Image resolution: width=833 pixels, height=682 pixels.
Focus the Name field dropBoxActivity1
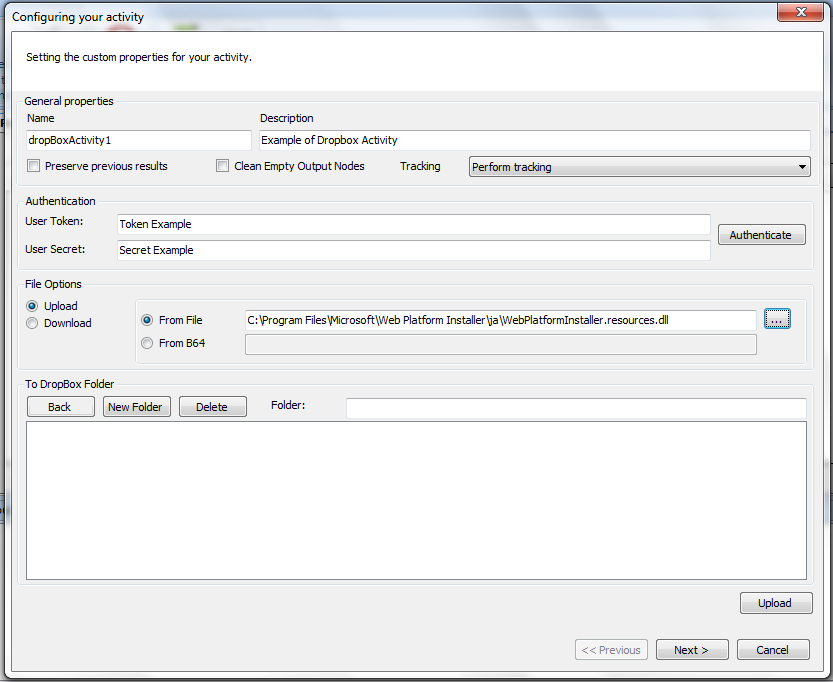point(139,140)
